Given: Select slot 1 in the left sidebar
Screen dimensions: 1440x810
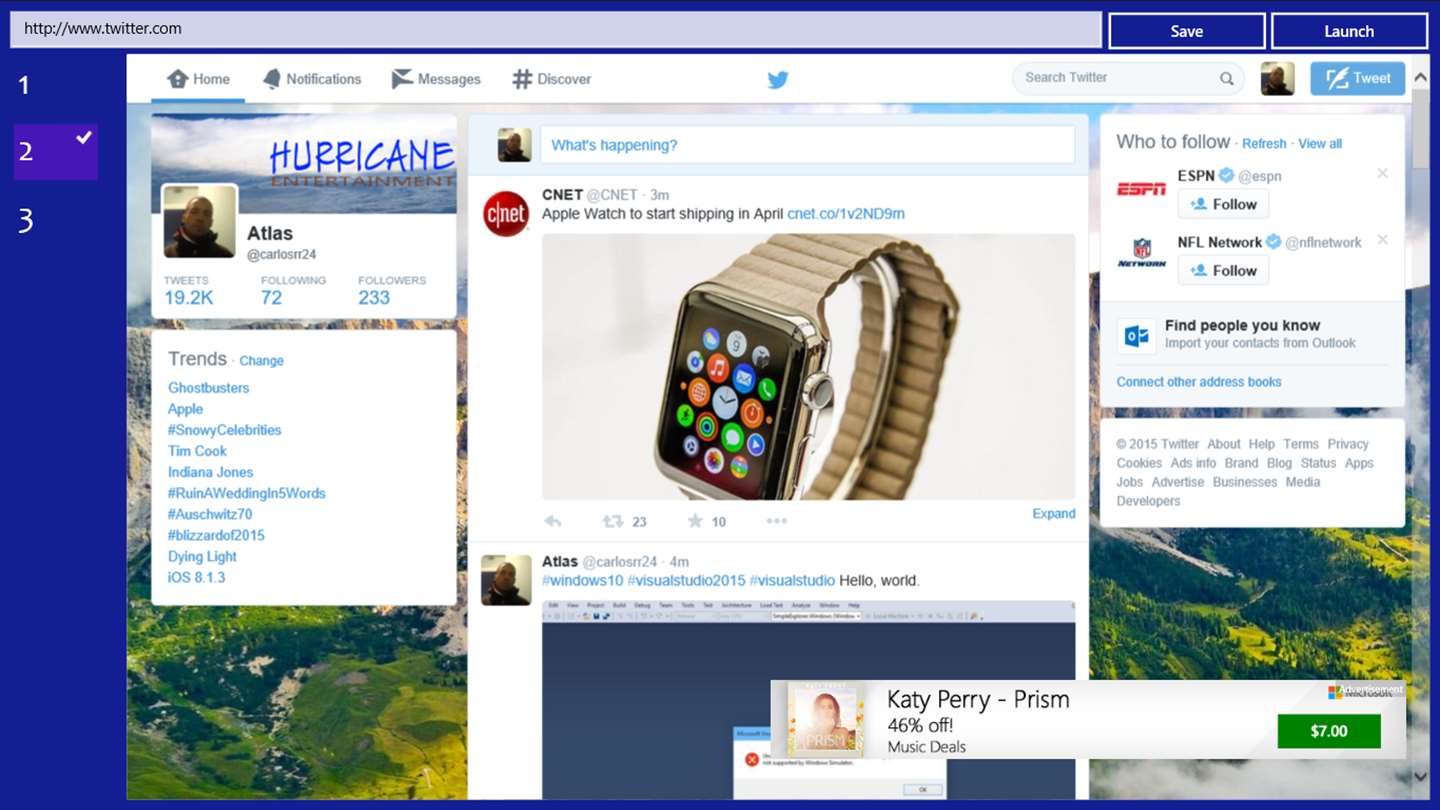Looking at the screenshot, I should pos(25,85).
